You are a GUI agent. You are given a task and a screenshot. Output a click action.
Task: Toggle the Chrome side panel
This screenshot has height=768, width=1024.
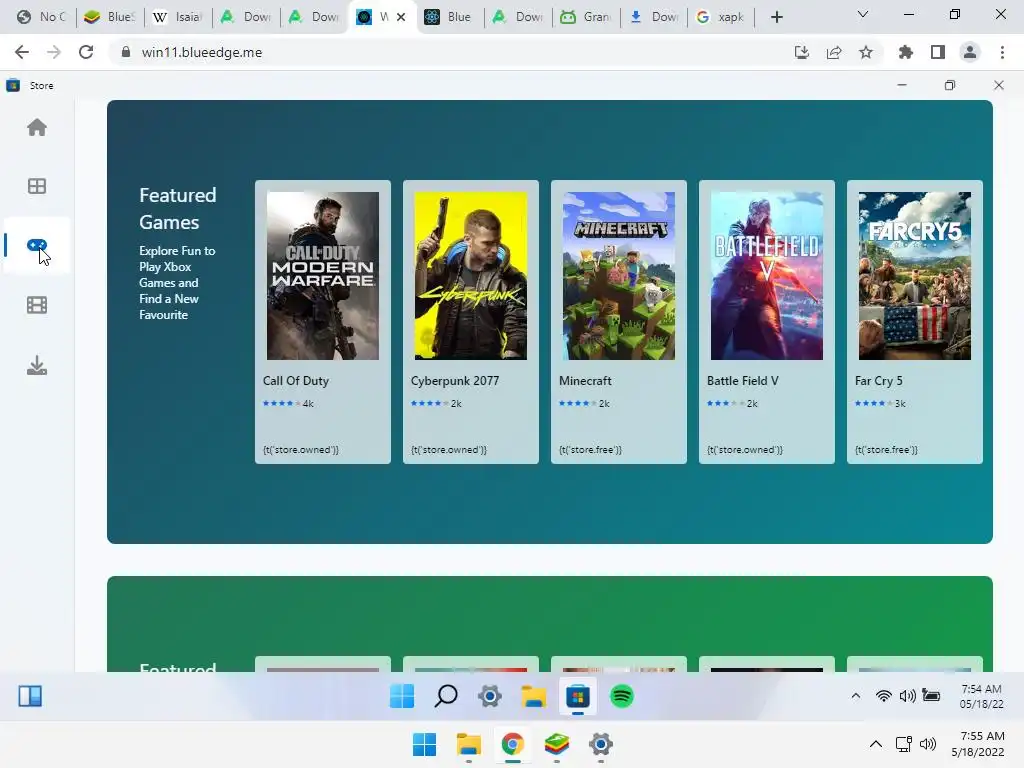click(938, 52)
